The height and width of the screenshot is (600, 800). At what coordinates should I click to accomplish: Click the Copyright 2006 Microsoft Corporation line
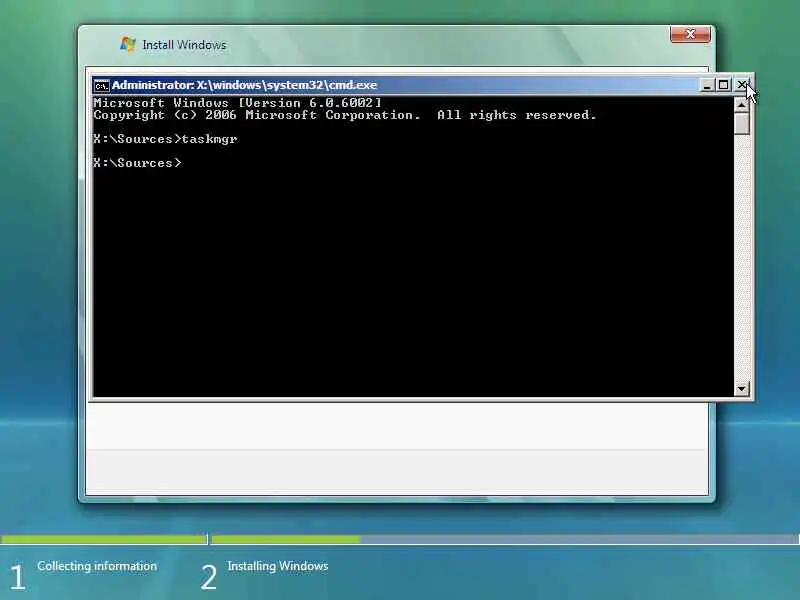[345, 115]
